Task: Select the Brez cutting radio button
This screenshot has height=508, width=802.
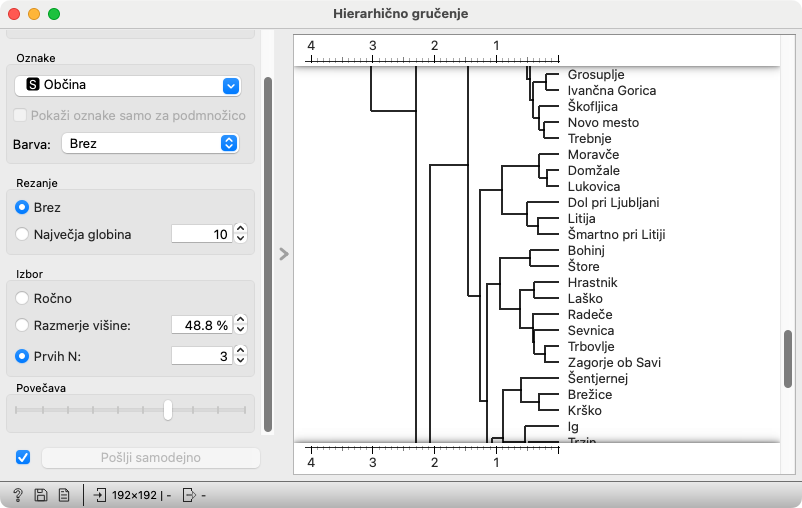Action: [23, 208]
